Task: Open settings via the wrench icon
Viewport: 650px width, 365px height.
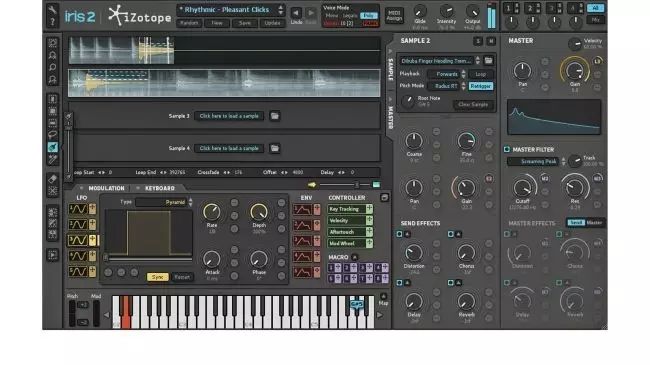Action: (x=52, y=9)
